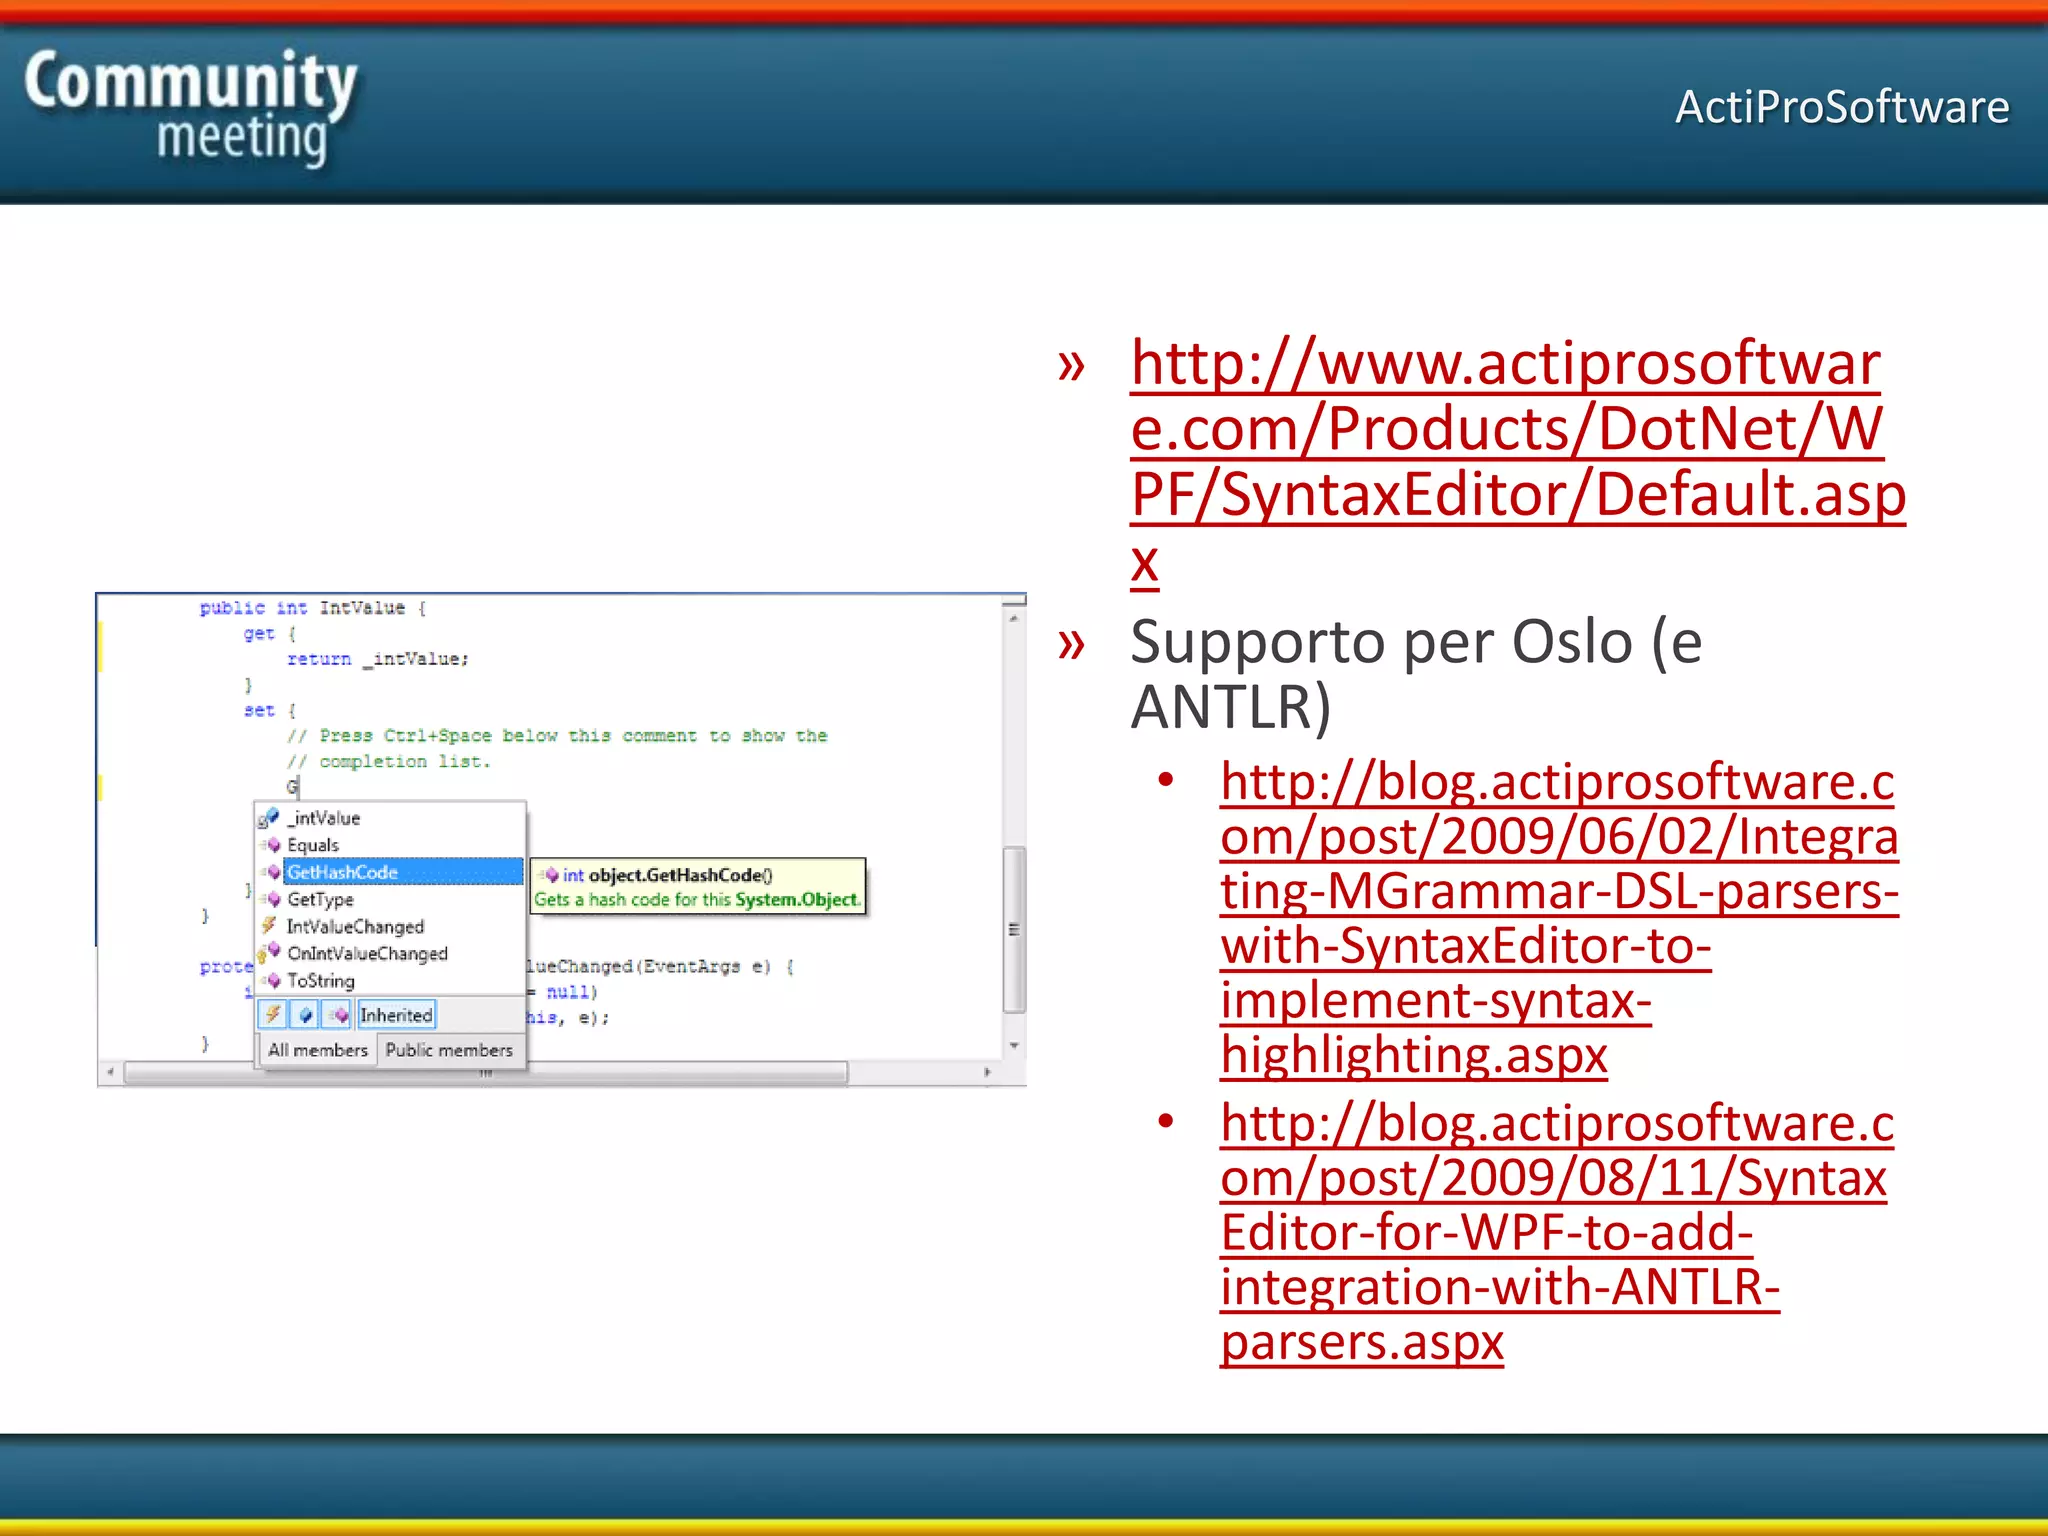Click the editor vertical scrollbar up arrow
The image size is (2048, 1536).
pos(1014,619)
